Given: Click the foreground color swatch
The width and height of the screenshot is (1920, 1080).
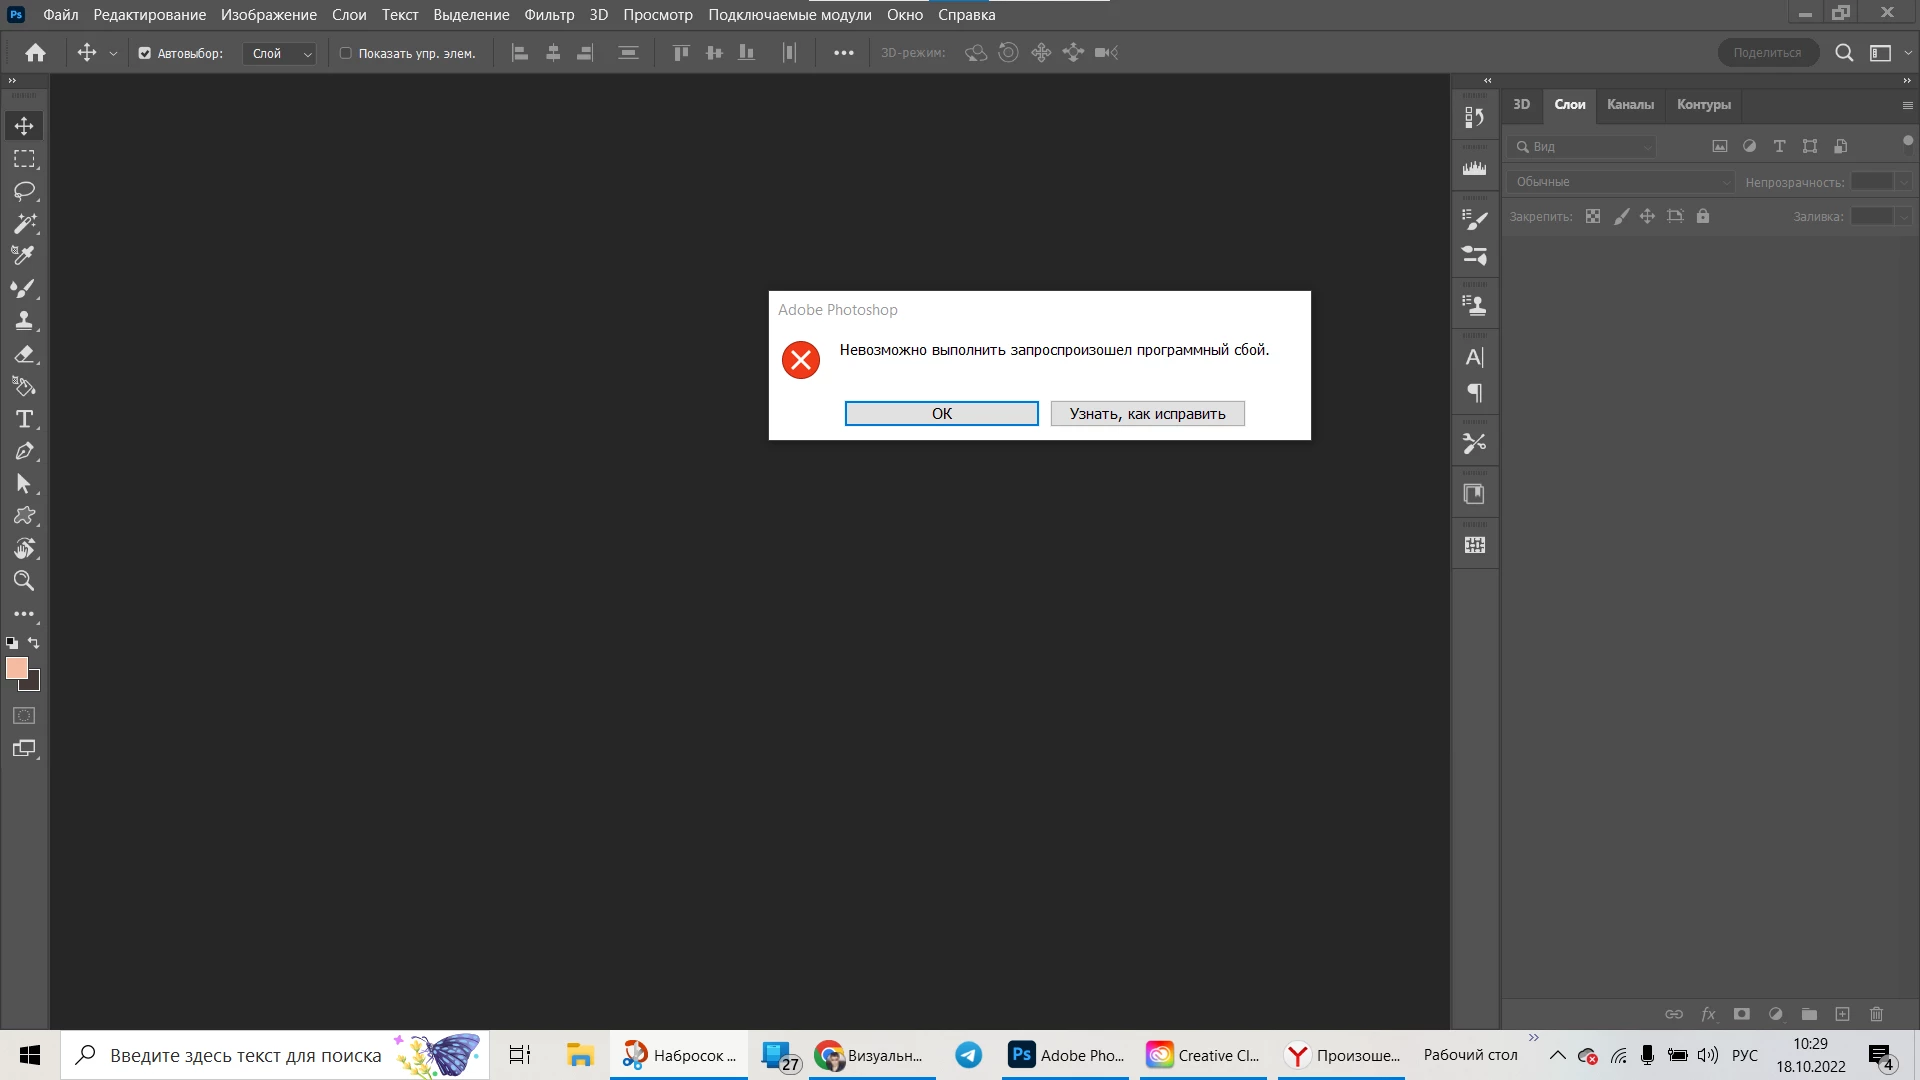Looking at the screenshot, I should click(x=16, y=668).
